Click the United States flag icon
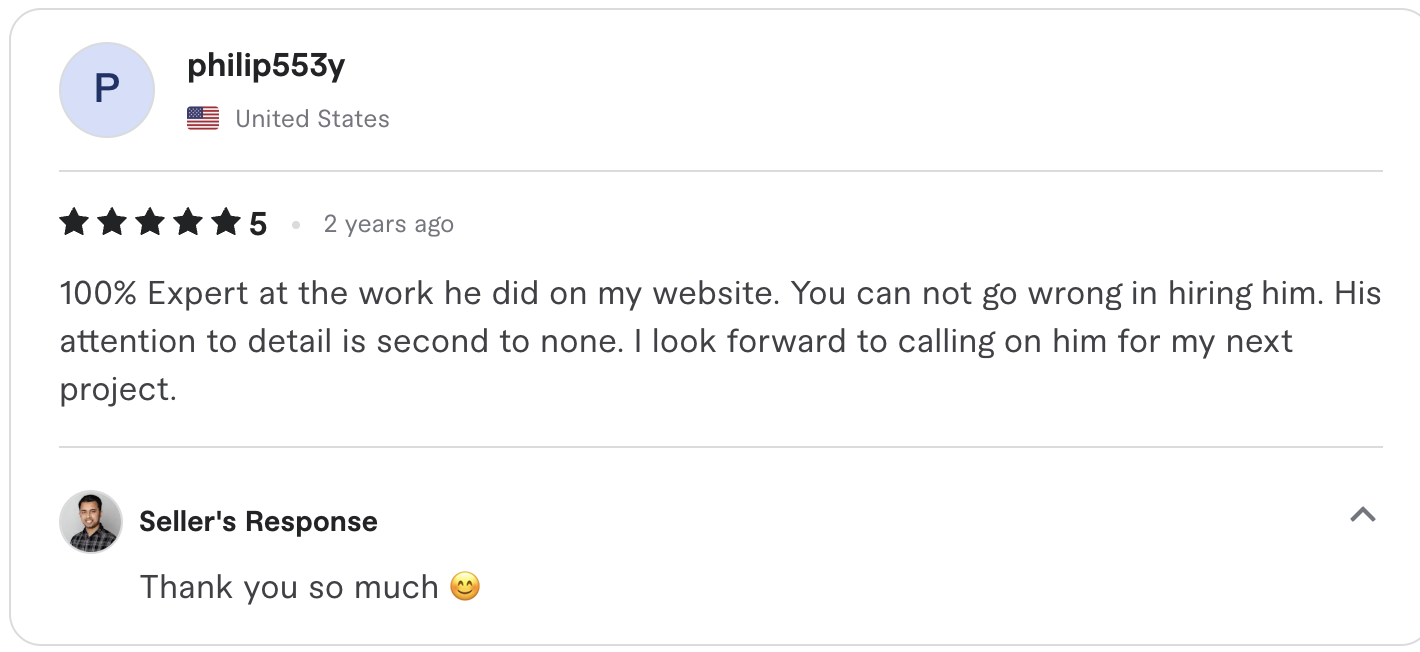 pos(203,117)
